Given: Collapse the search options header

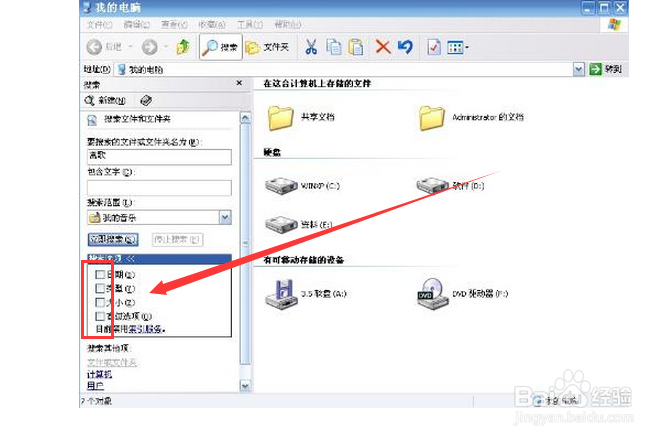Looking at the screenshot, I should [x=159, y=259].
